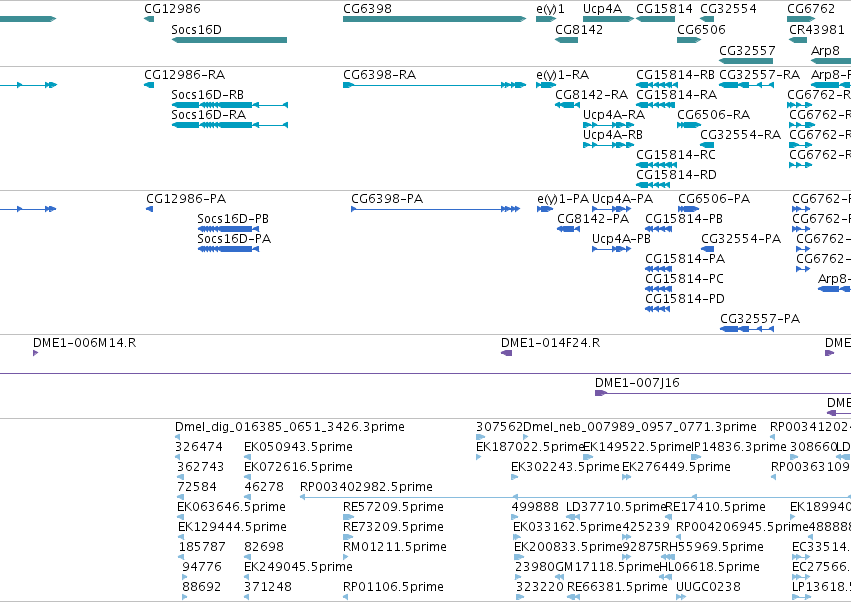Select EST RM01211.5prime

[346, 557]
